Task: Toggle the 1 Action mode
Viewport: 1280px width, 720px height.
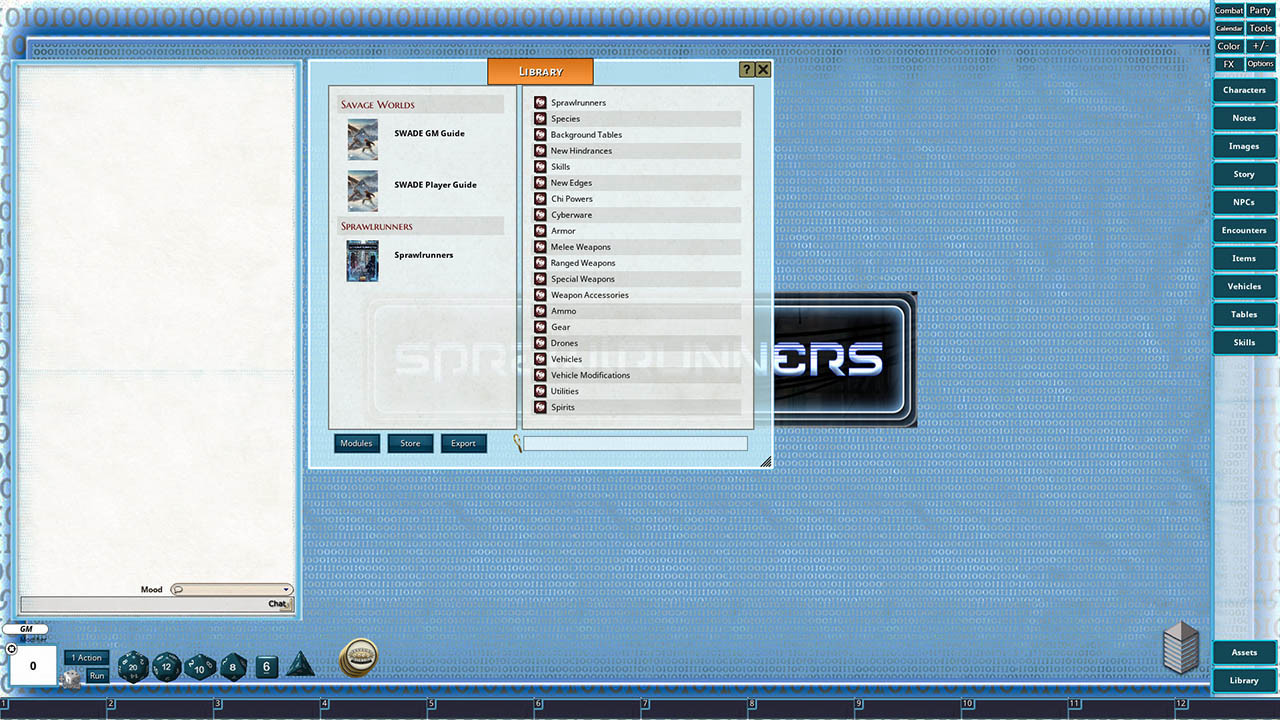Action: click(x=86, y=657)
